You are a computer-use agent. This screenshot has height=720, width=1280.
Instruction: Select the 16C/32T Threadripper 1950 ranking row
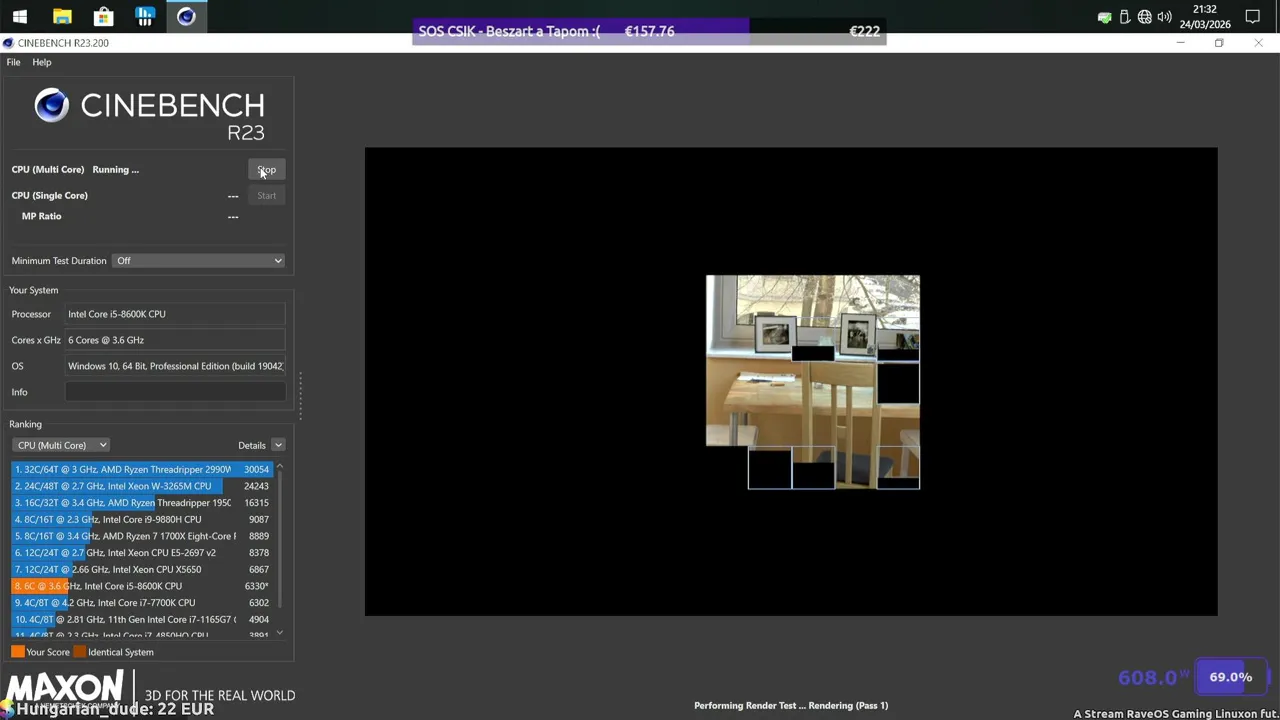coord(141,503)
